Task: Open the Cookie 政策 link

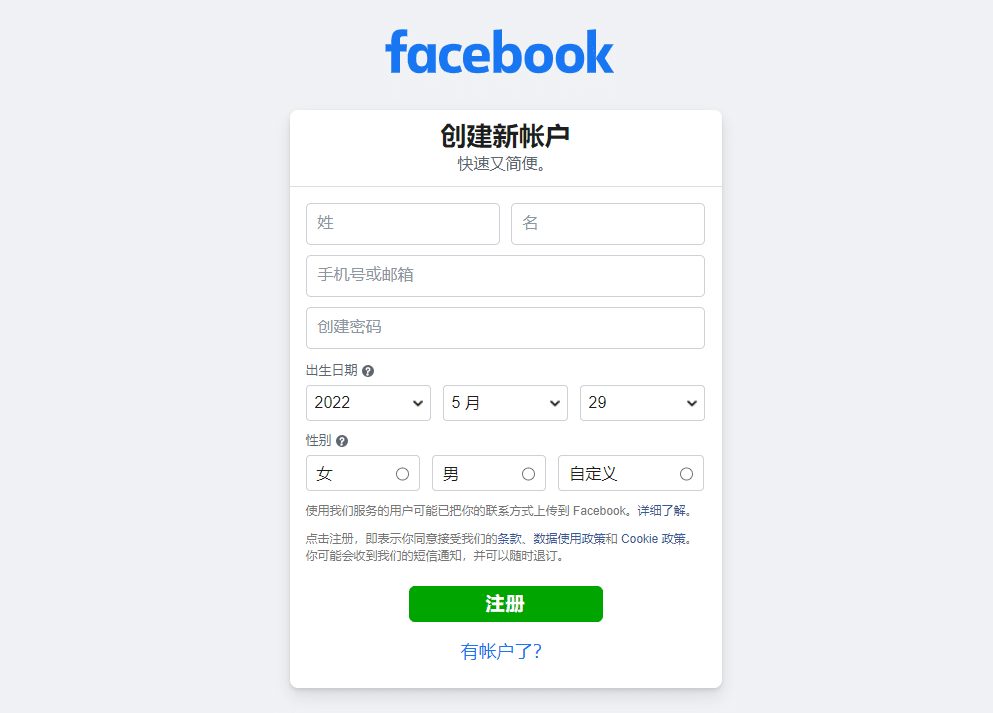Action: [x=653, y=539]
